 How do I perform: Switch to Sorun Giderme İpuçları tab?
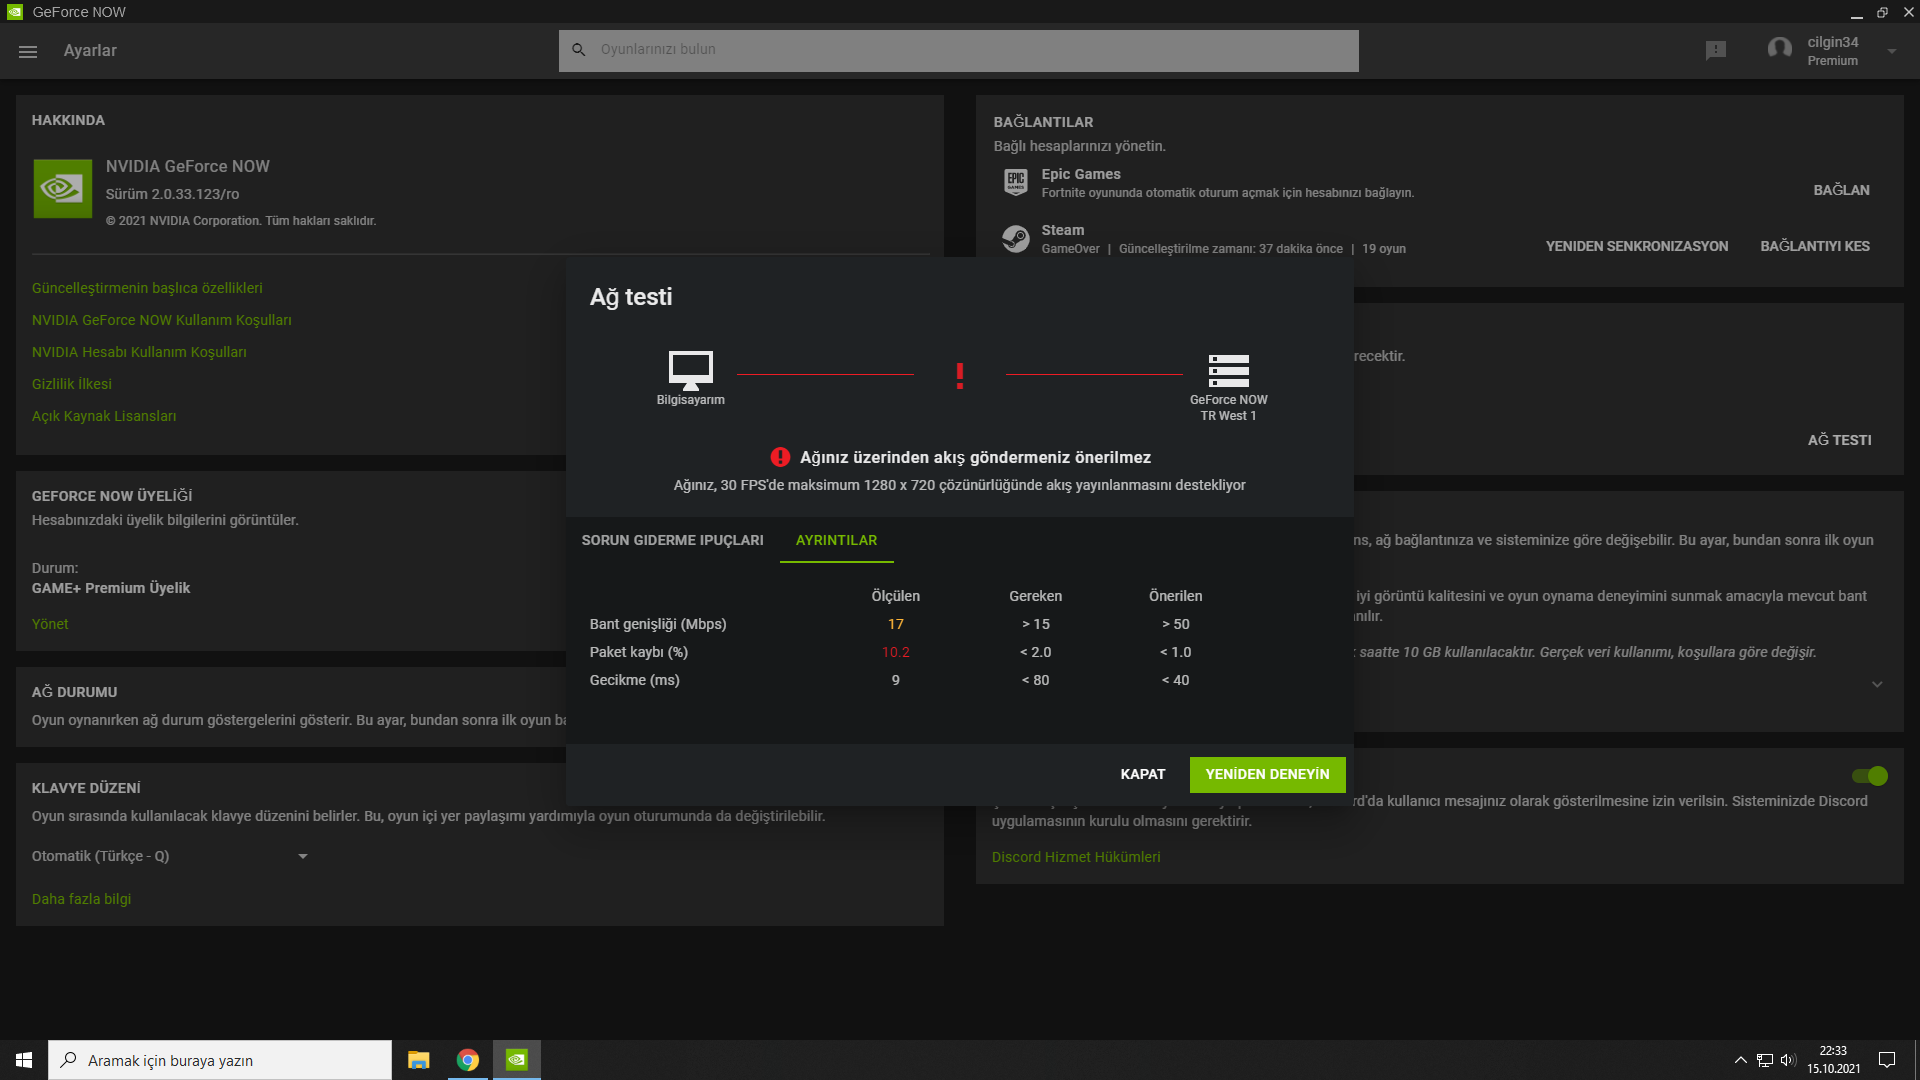672,540
